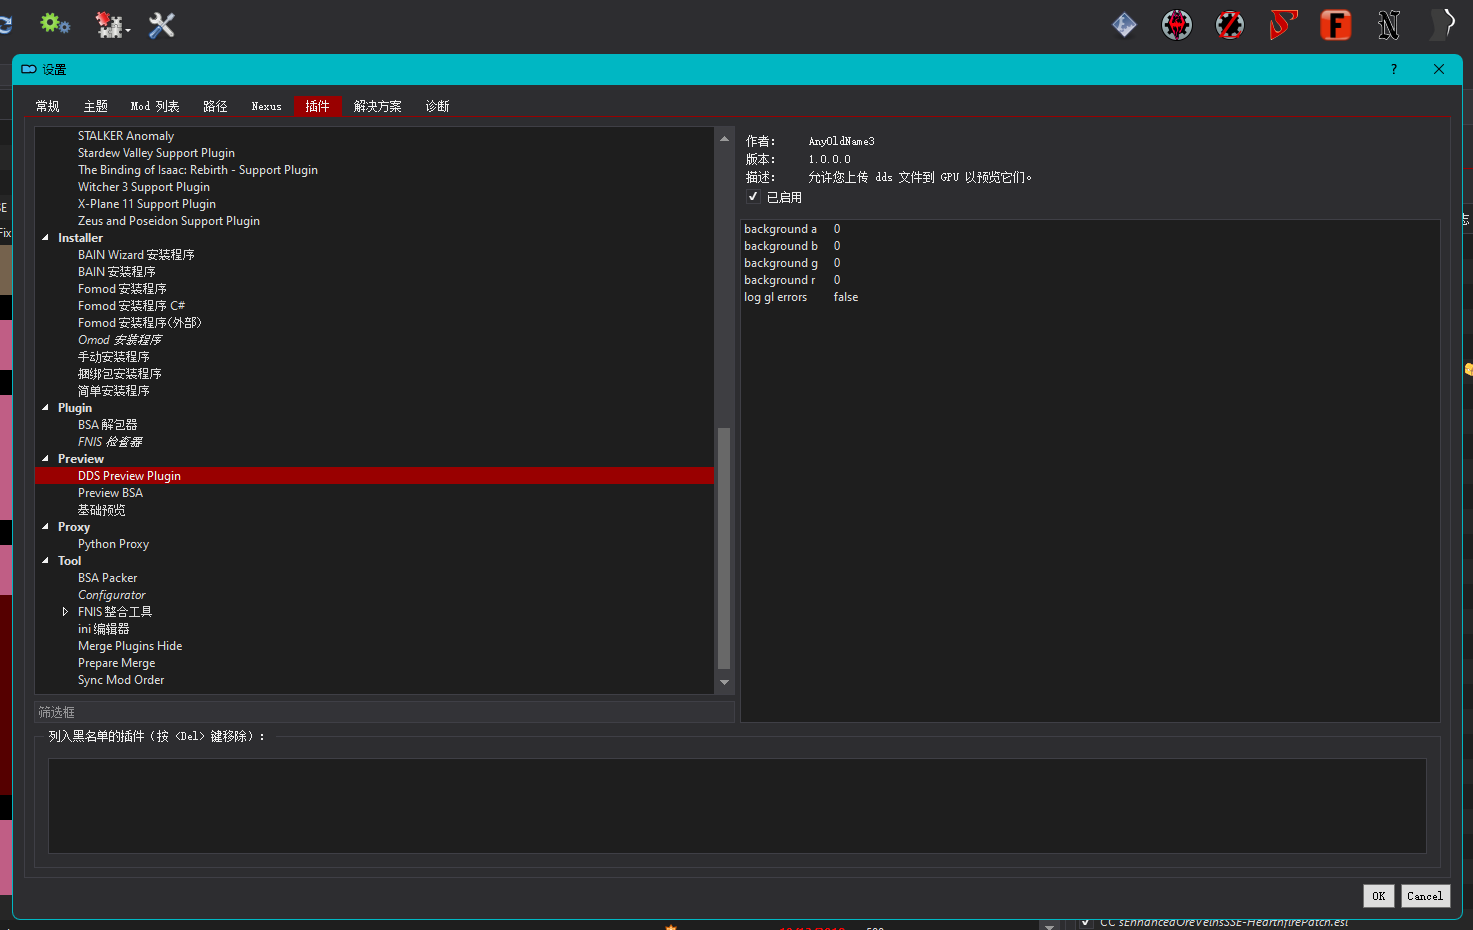Select BSA 解包器 plugin

click(x=108, y=425)
